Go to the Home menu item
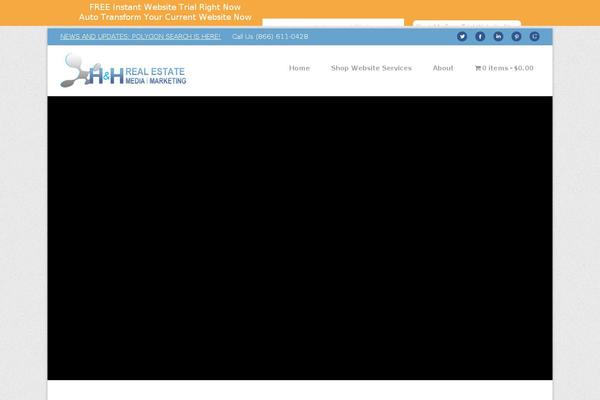This screenshot has height=400, width=600. (299, 68)
